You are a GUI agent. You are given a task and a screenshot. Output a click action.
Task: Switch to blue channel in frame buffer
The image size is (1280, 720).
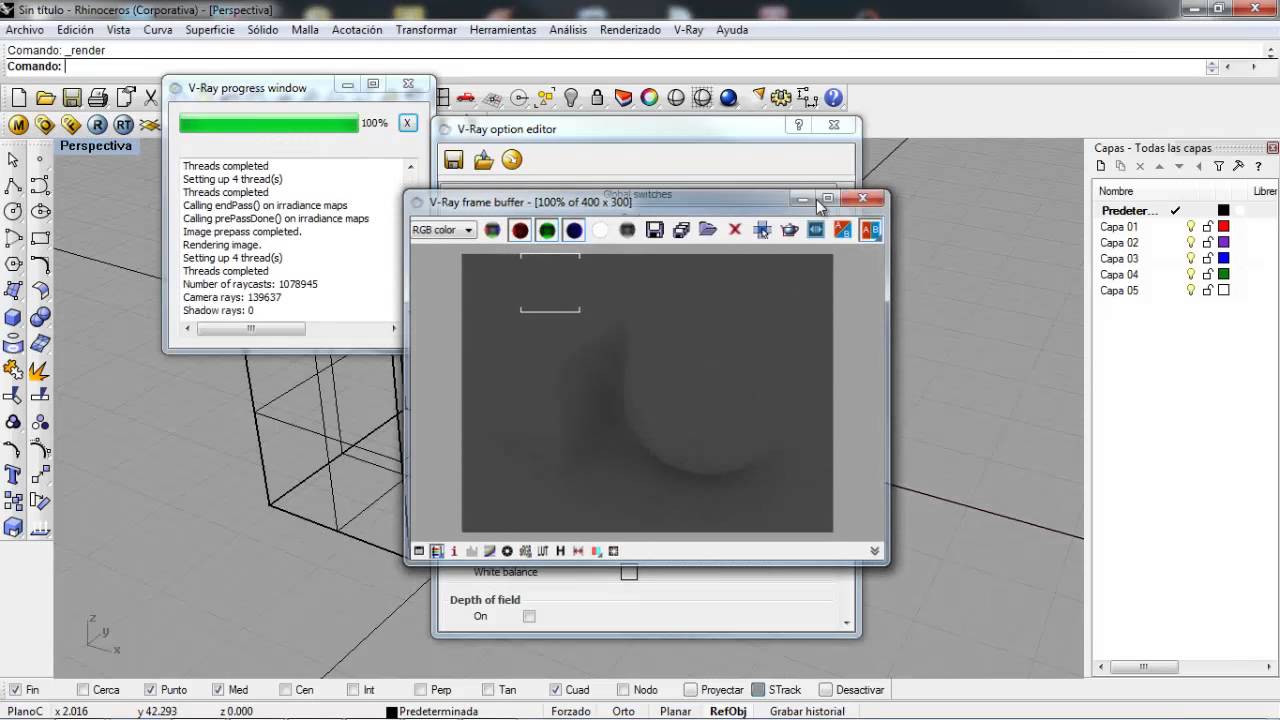click(x=574, y=230)
